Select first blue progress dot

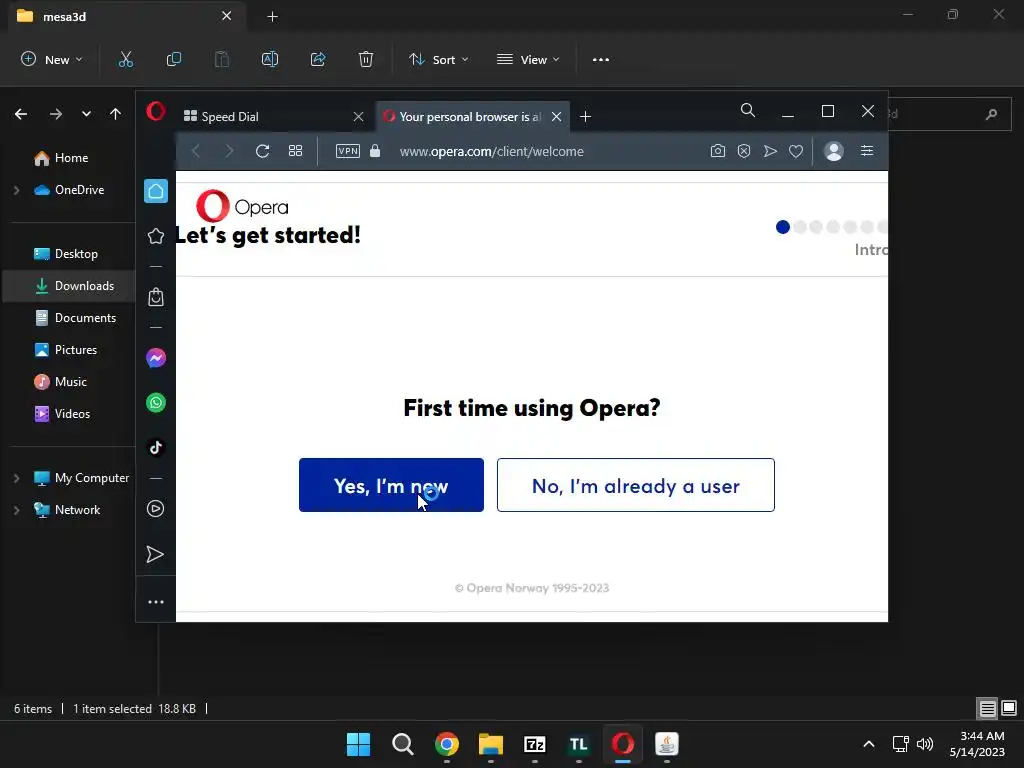[x=782, y=227]
